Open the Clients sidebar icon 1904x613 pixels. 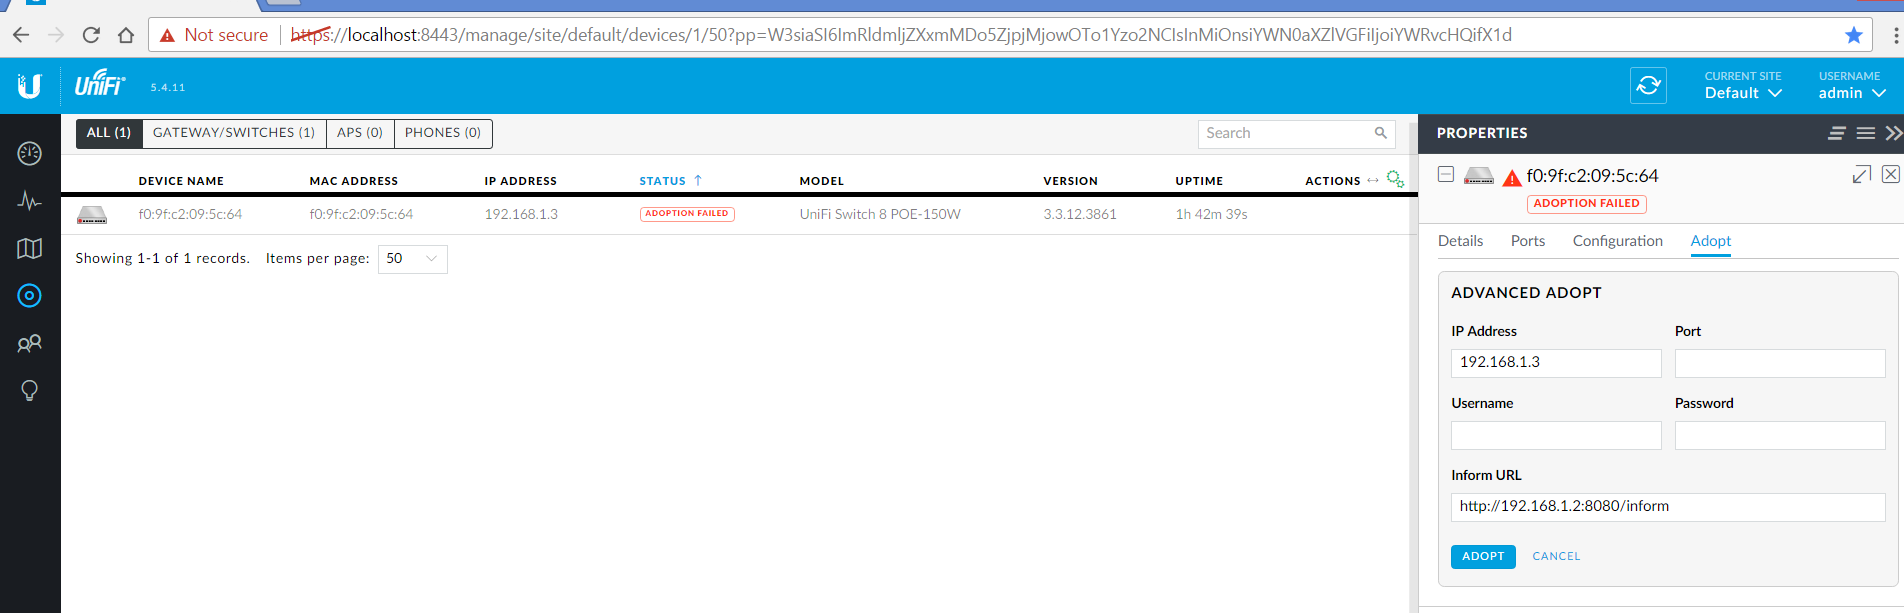[30, 344]
